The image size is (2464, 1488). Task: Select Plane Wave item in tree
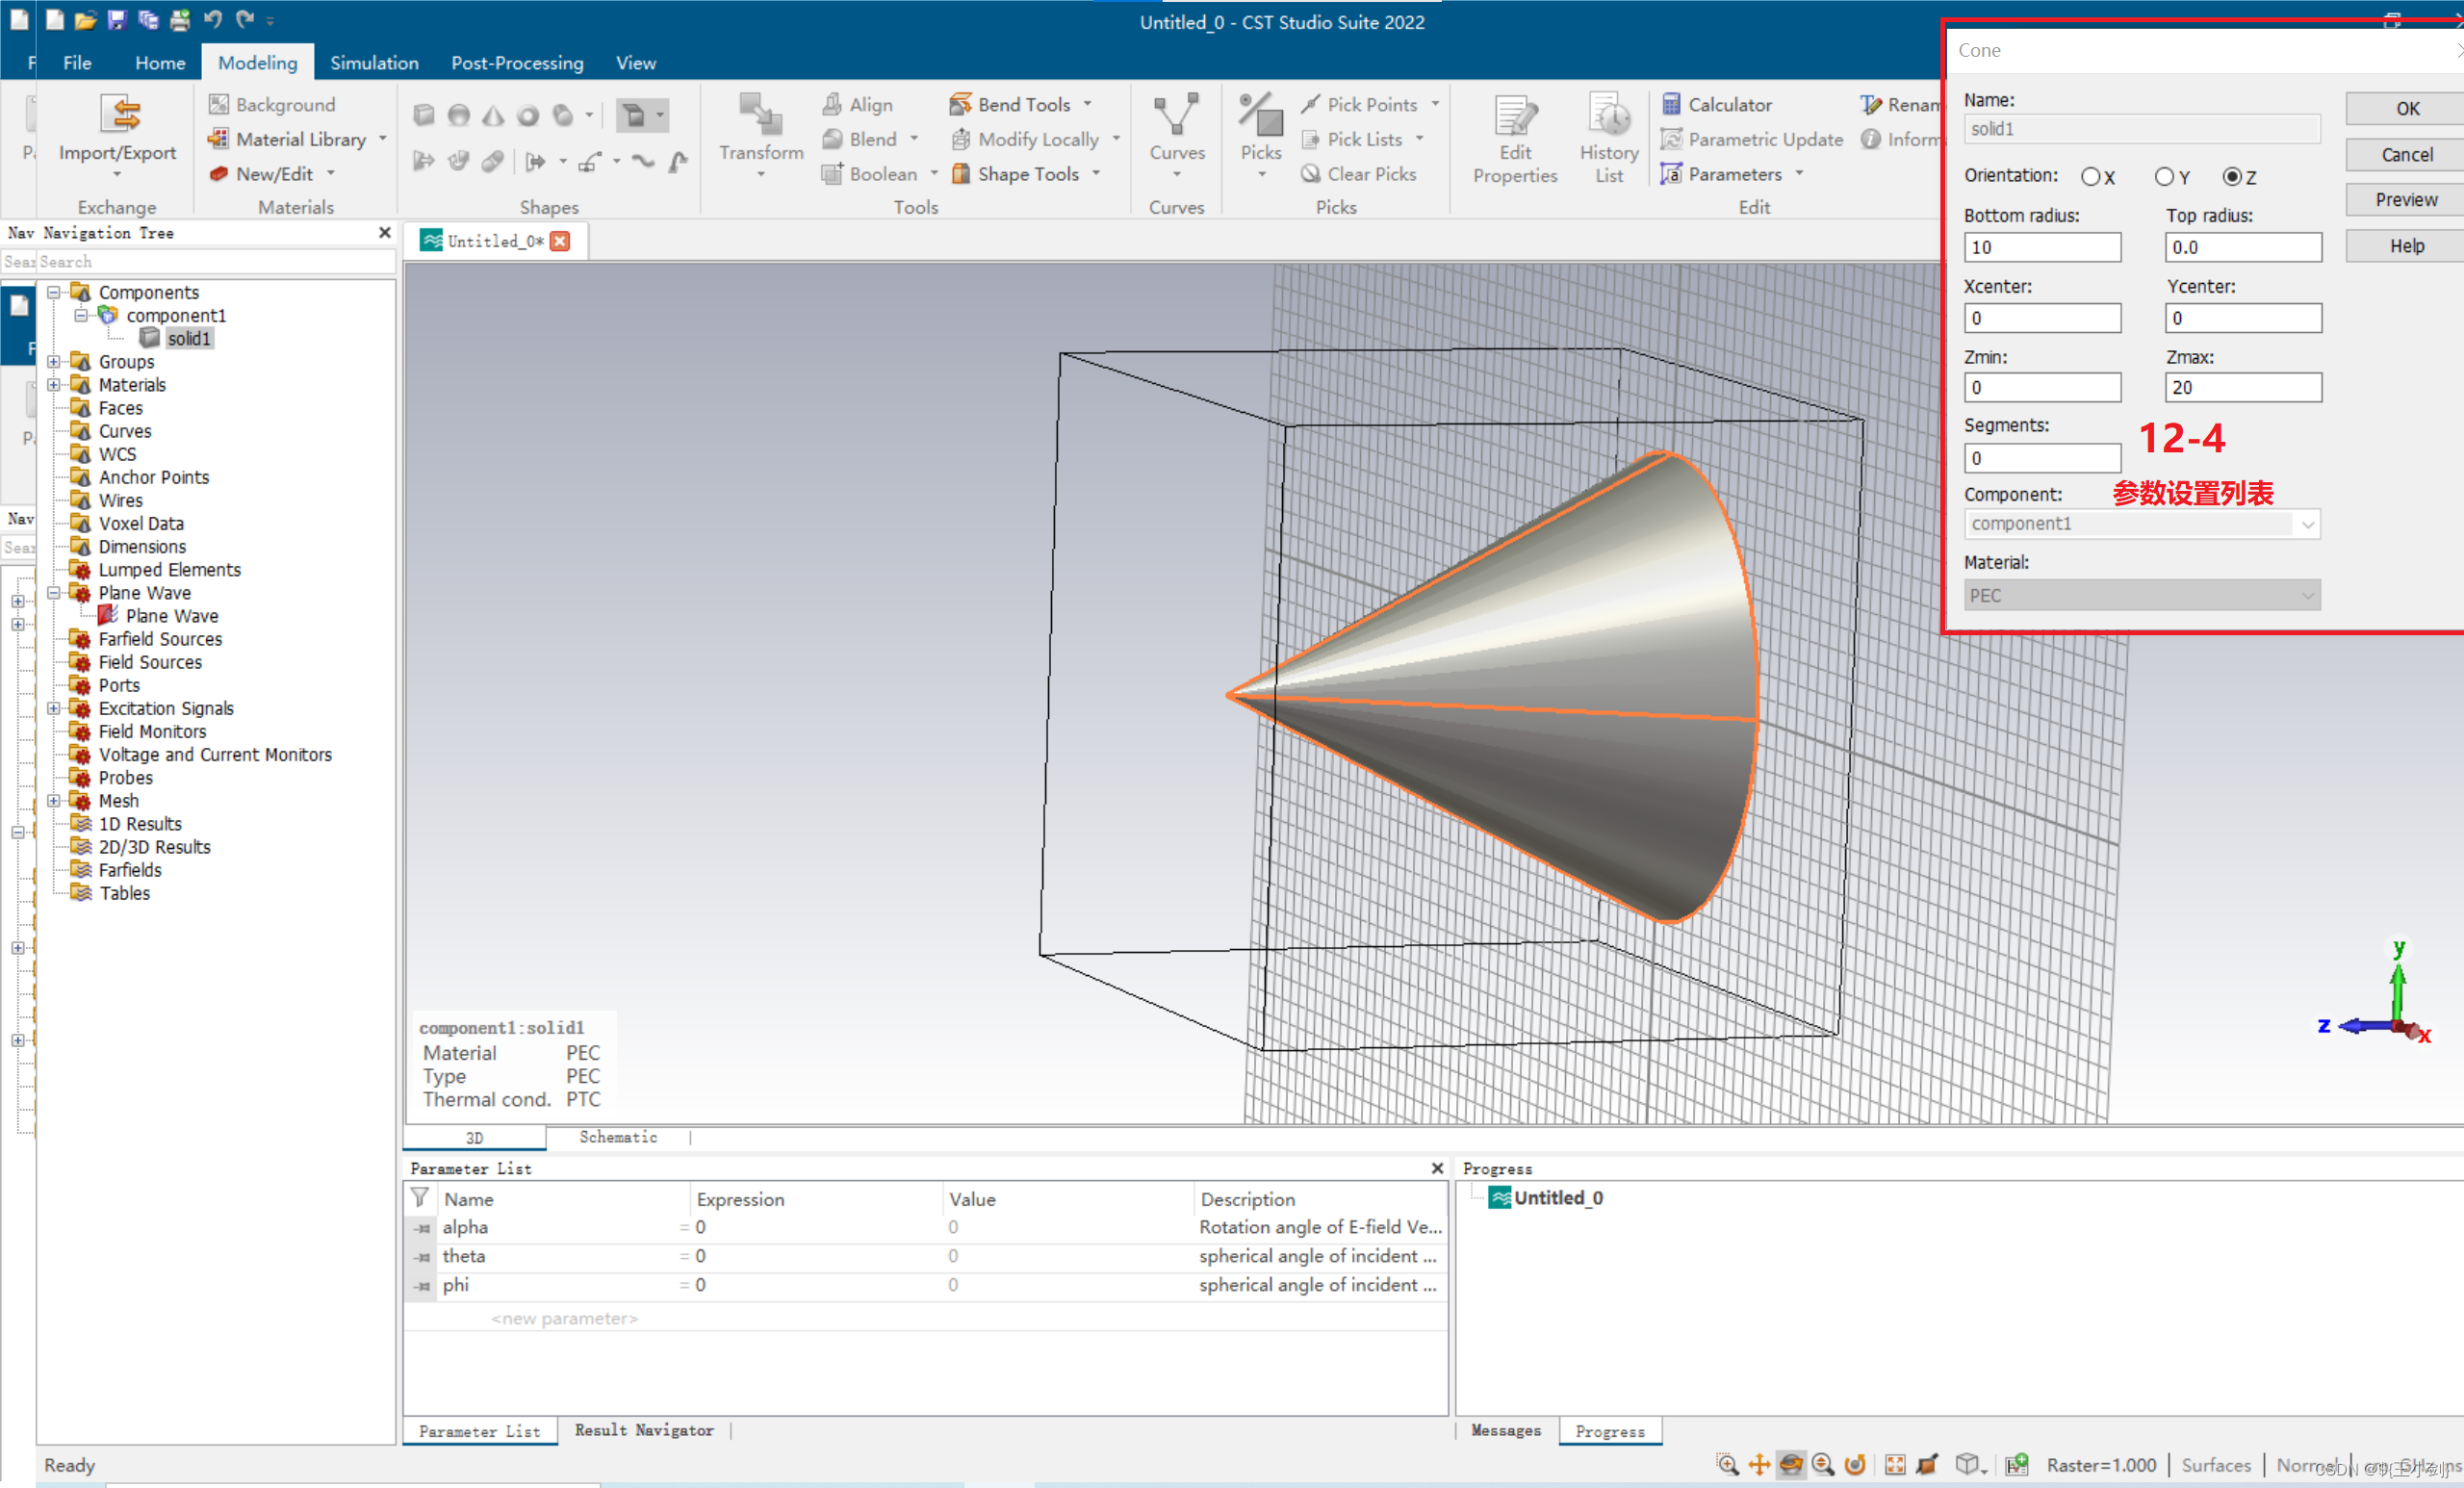pos(171,616)
